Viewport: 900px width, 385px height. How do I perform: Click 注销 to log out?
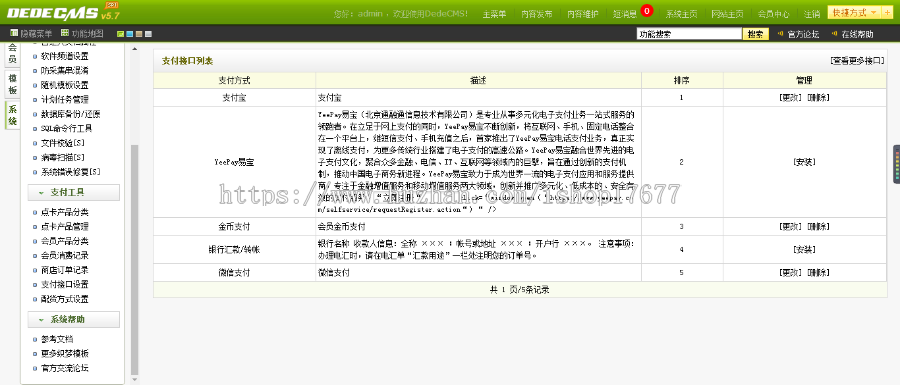pyautogui.click(x=812, y=14)
